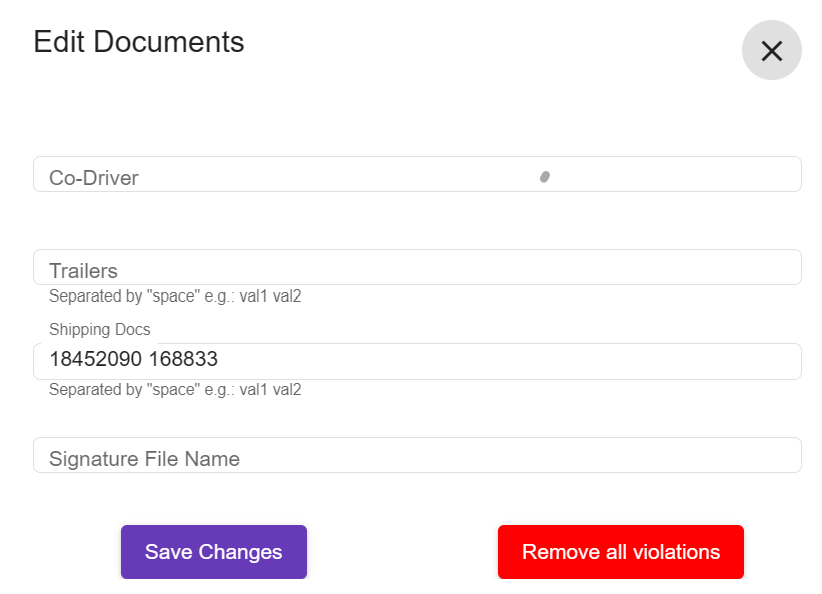Place the cursor on the 168833 value
822x594 pixels.
click(183, 359)
